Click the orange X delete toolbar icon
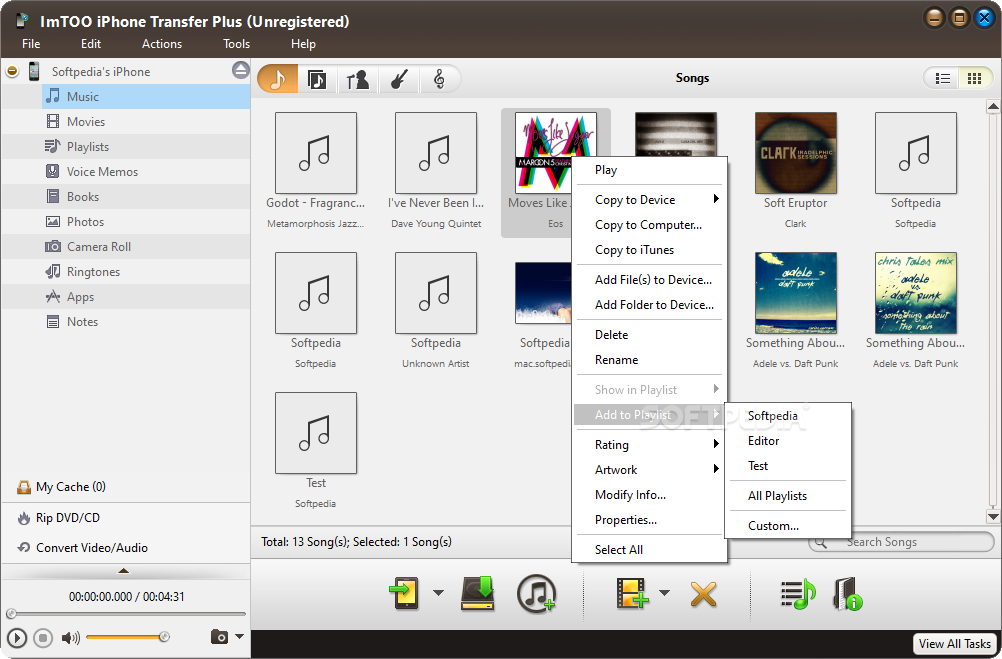 (x=704, y=594)
